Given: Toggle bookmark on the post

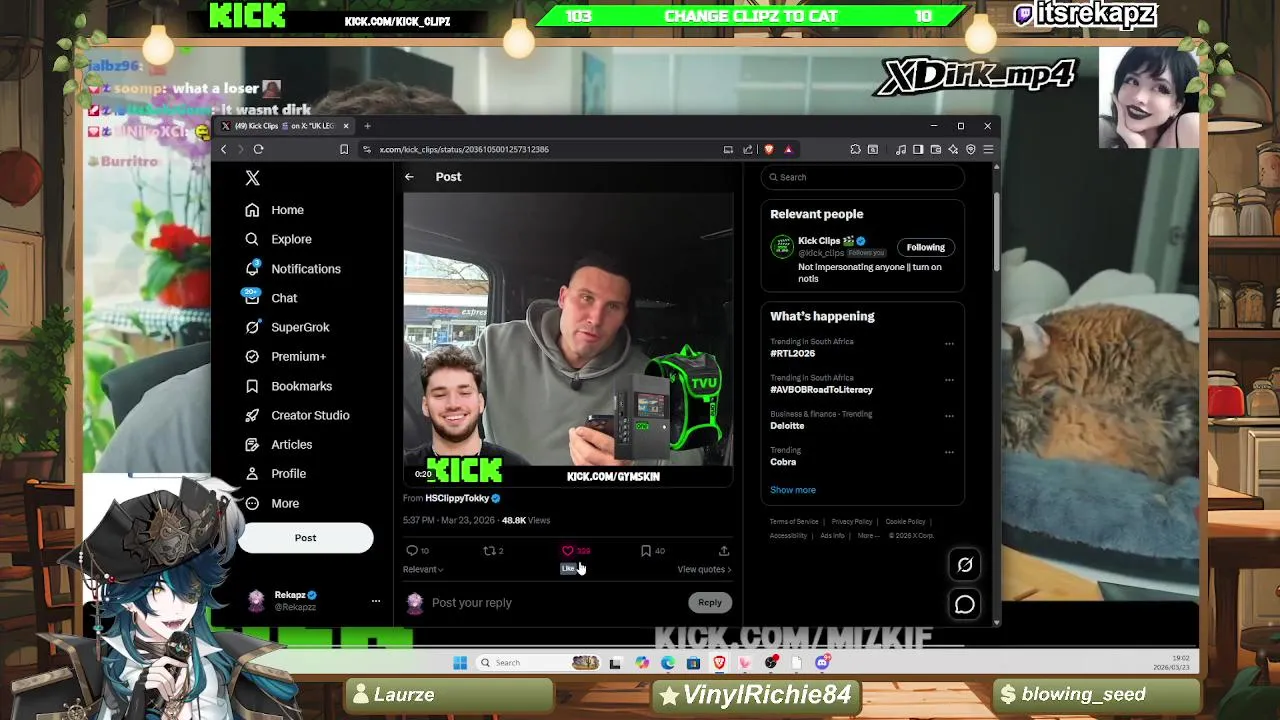Looking at the screenshot, I should point(646,551).
